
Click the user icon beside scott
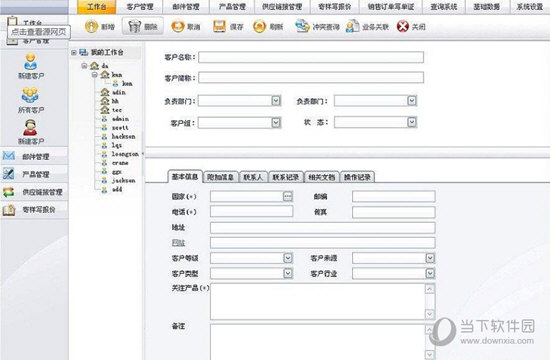click(104, 128)
